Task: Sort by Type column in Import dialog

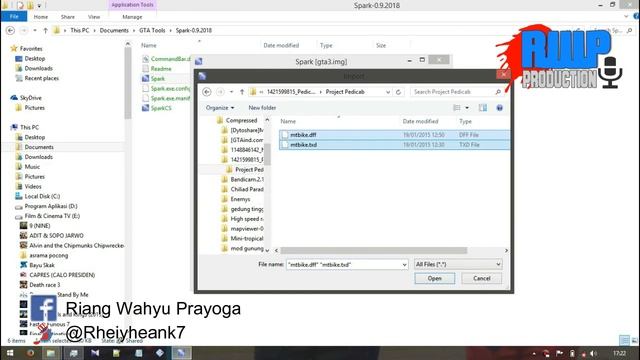Action: (465, 121)
